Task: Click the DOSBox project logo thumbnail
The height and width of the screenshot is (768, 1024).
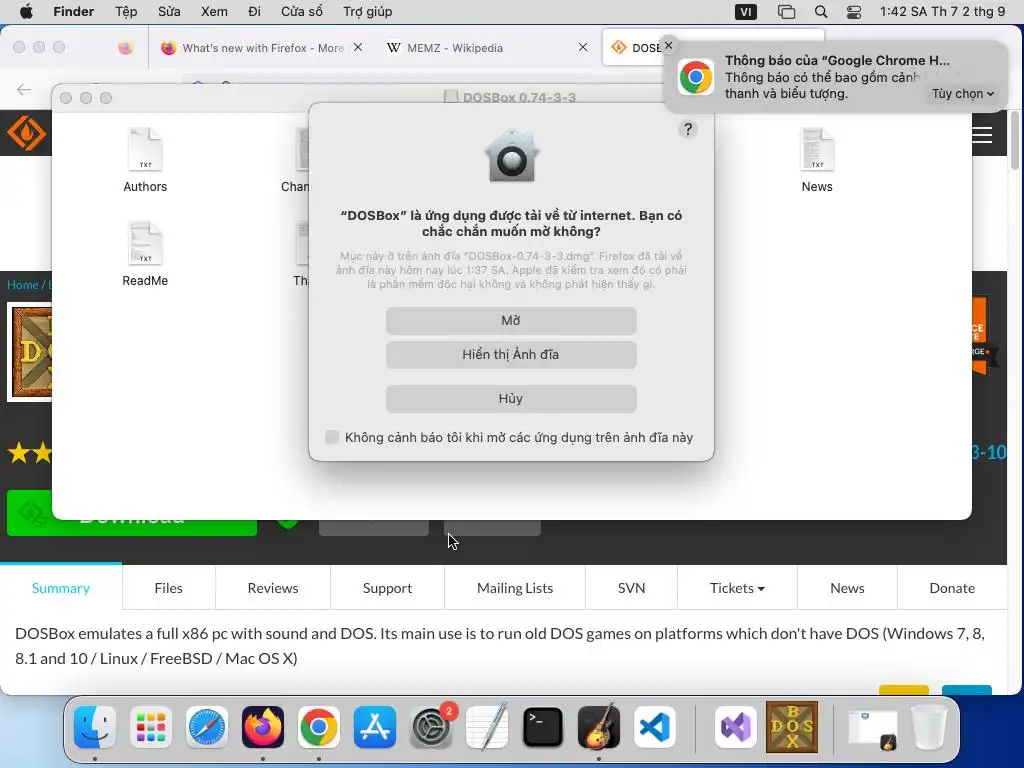Action: pos(30,352)
